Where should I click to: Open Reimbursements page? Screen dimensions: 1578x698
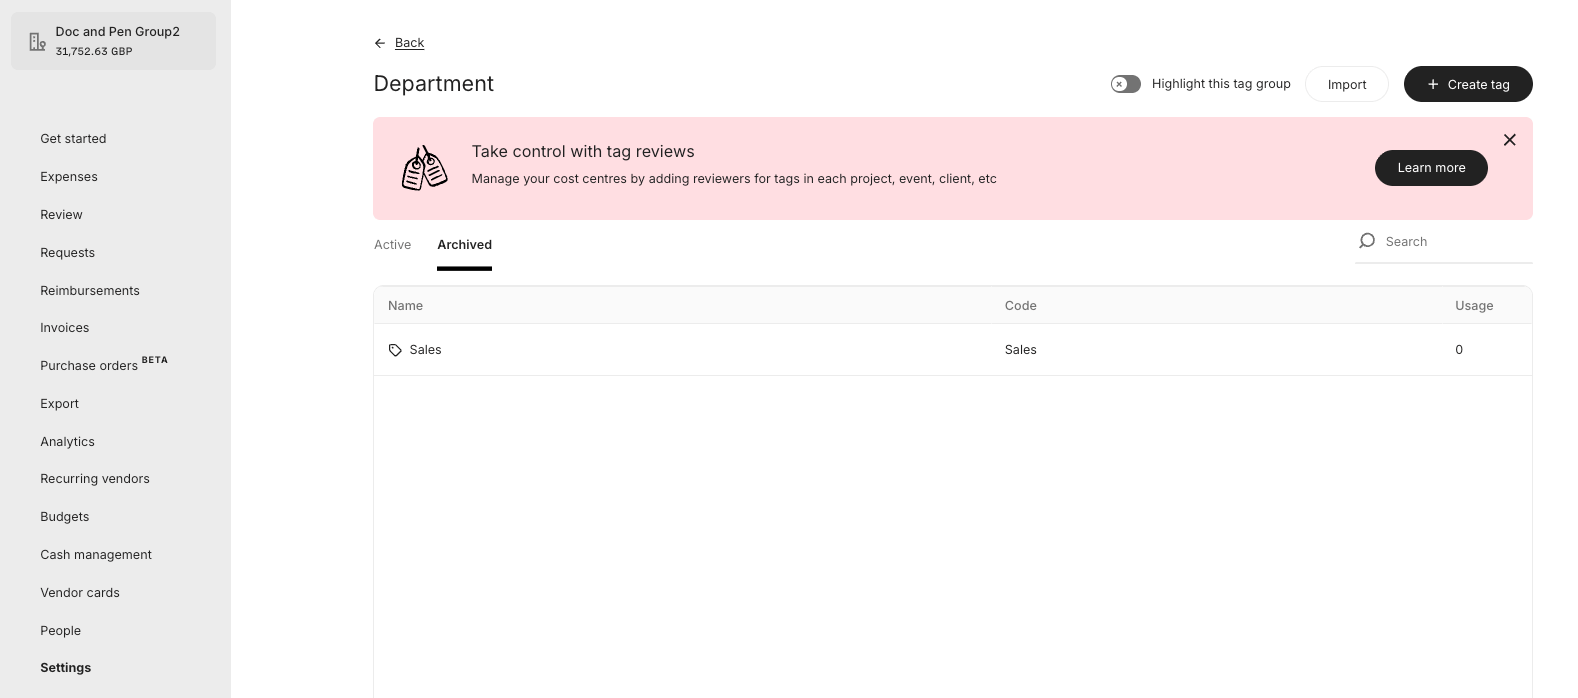click(90, 291)
